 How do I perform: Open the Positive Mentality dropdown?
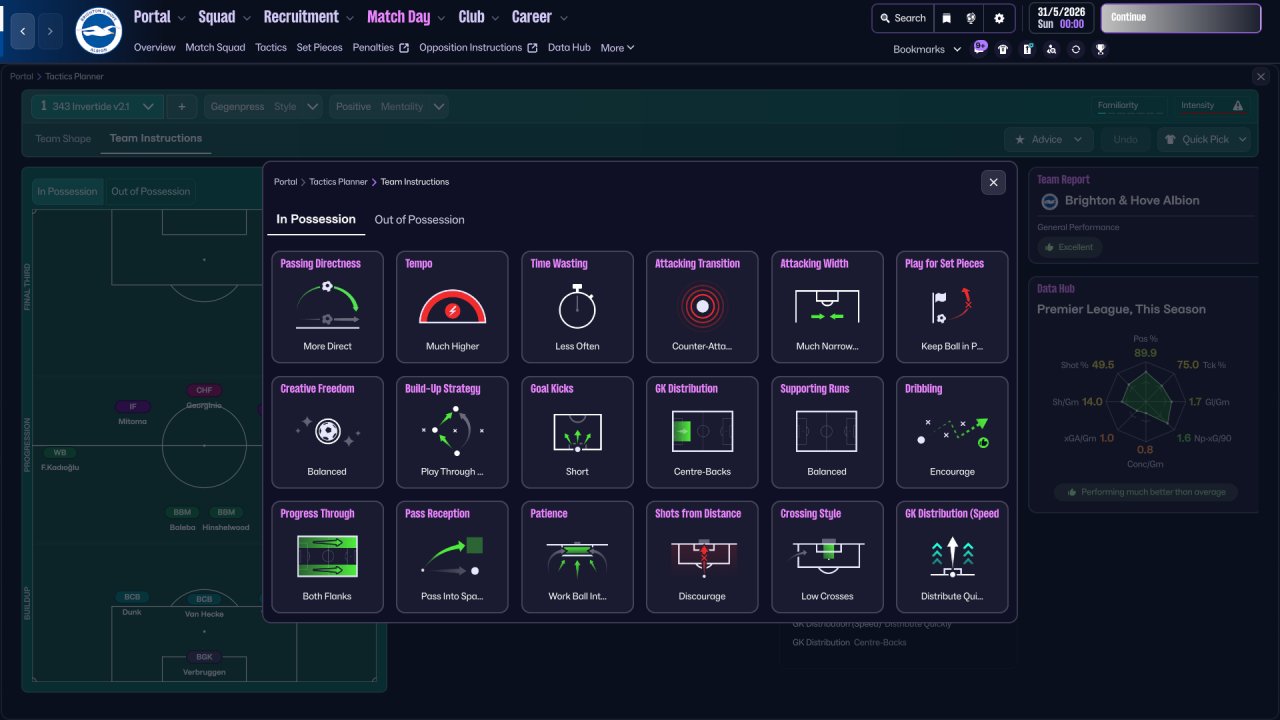[389, 106]
